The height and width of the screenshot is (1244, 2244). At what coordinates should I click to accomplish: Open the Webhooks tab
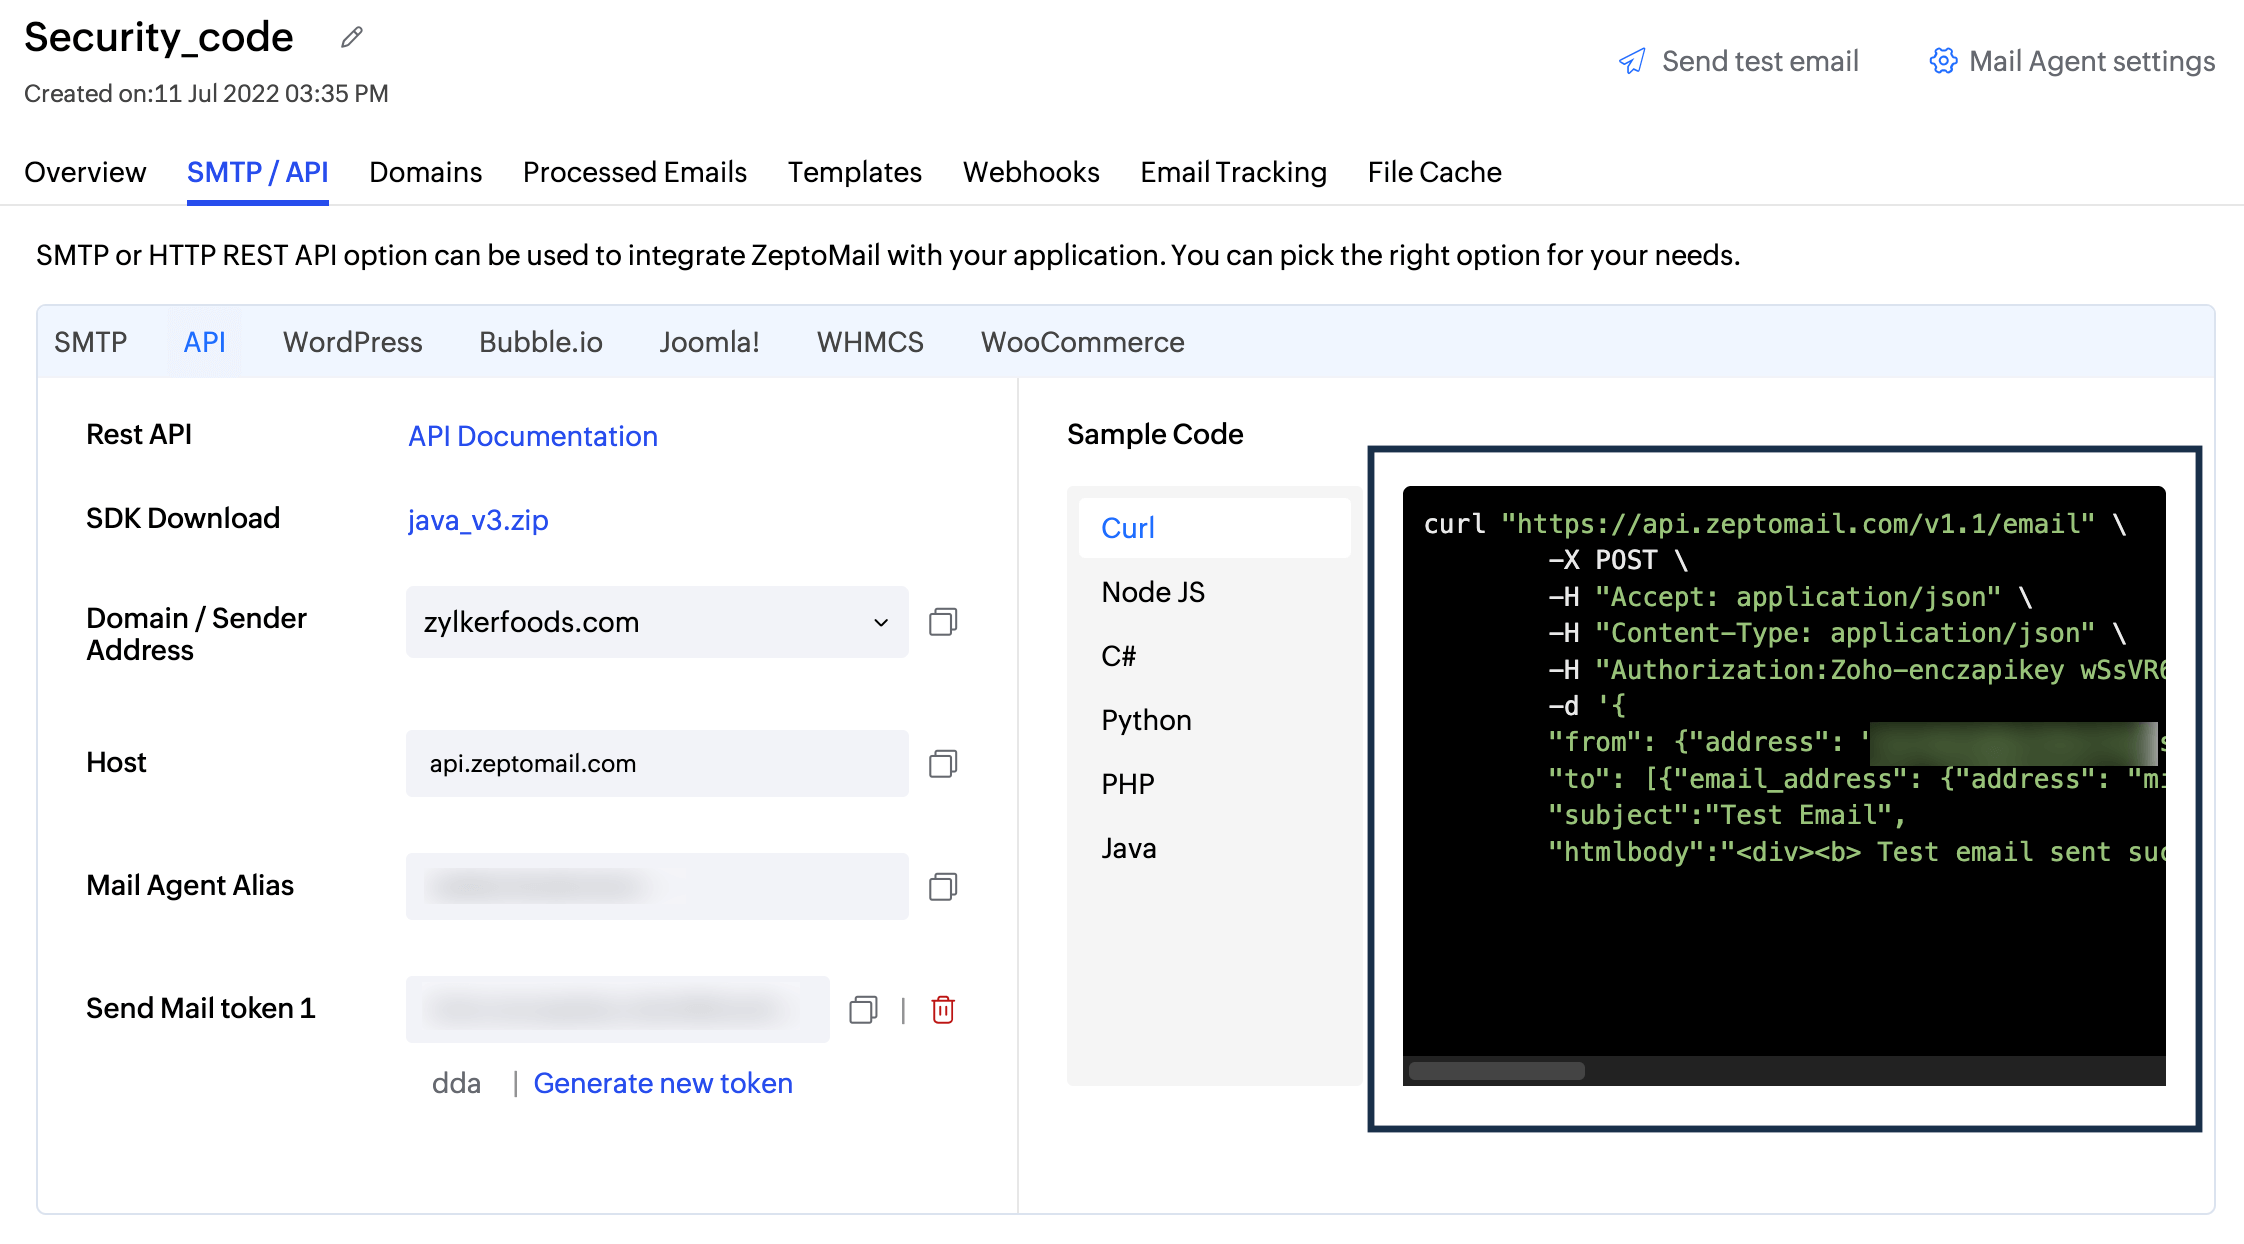pos(1031,172)
